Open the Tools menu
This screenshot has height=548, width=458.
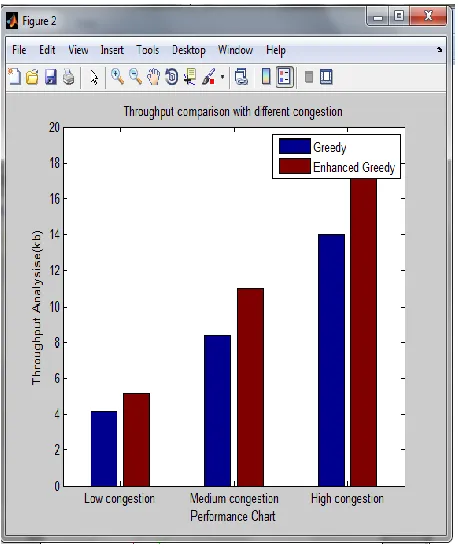pyautogui.click(x=148, y=50)
